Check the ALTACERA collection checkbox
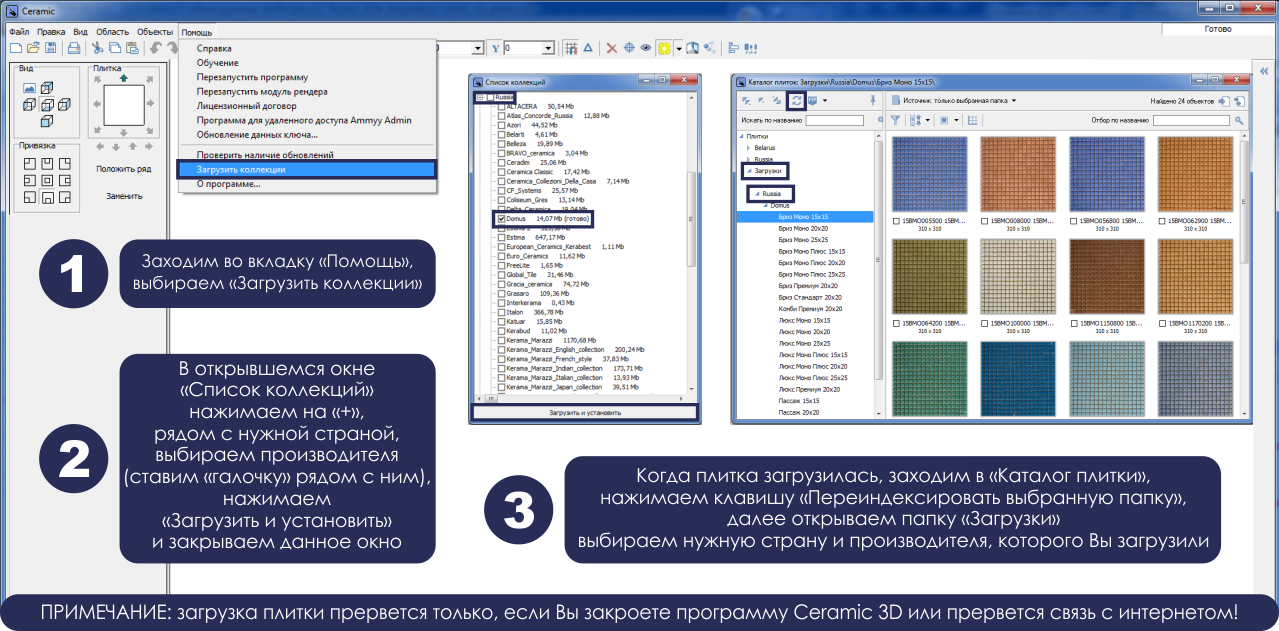This screenshot has width=1279, height=631. click(502, 106)
